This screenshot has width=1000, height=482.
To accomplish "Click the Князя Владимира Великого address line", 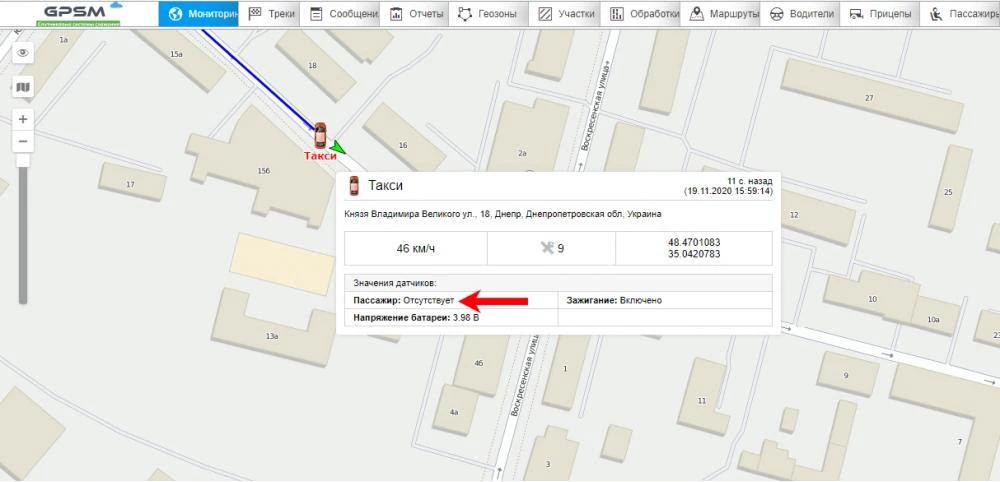I will click(503, 215).
